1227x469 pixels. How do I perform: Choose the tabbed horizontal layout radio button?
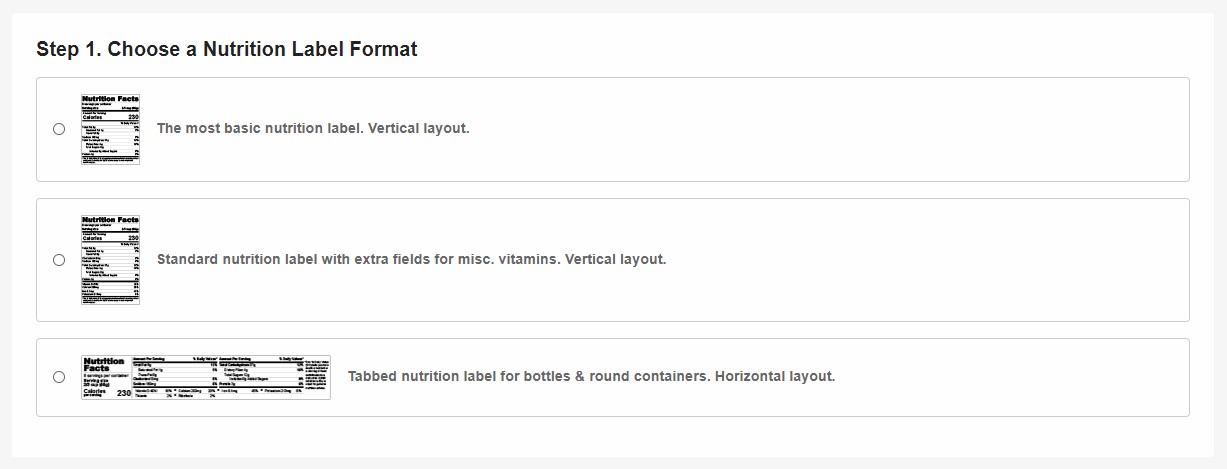59,377
